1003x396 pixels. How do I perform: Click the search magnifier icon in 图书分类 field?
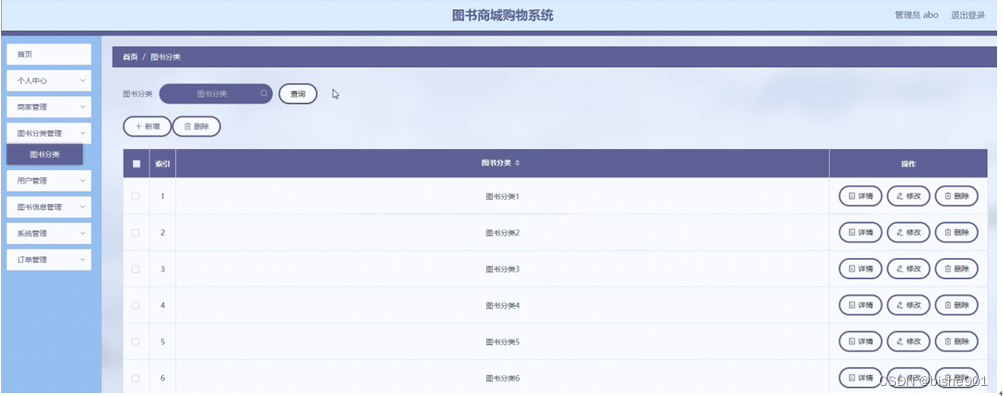click(264, 93)
